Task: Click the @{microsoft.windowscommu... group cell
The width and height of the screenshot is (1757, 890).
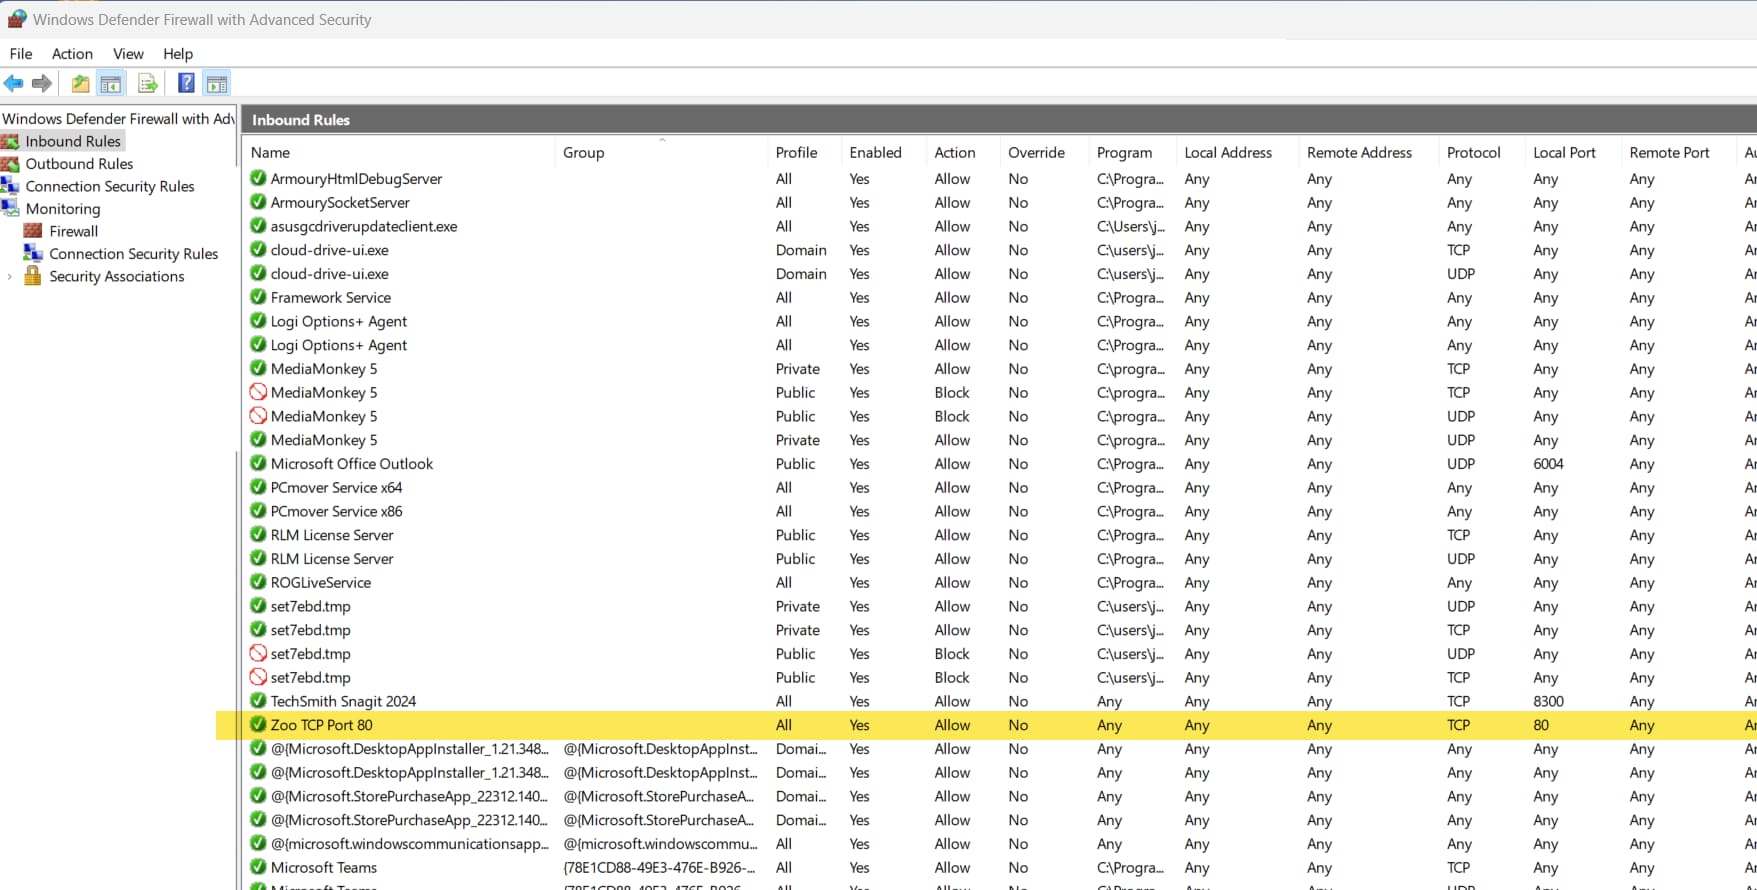Action: [661, 844]
